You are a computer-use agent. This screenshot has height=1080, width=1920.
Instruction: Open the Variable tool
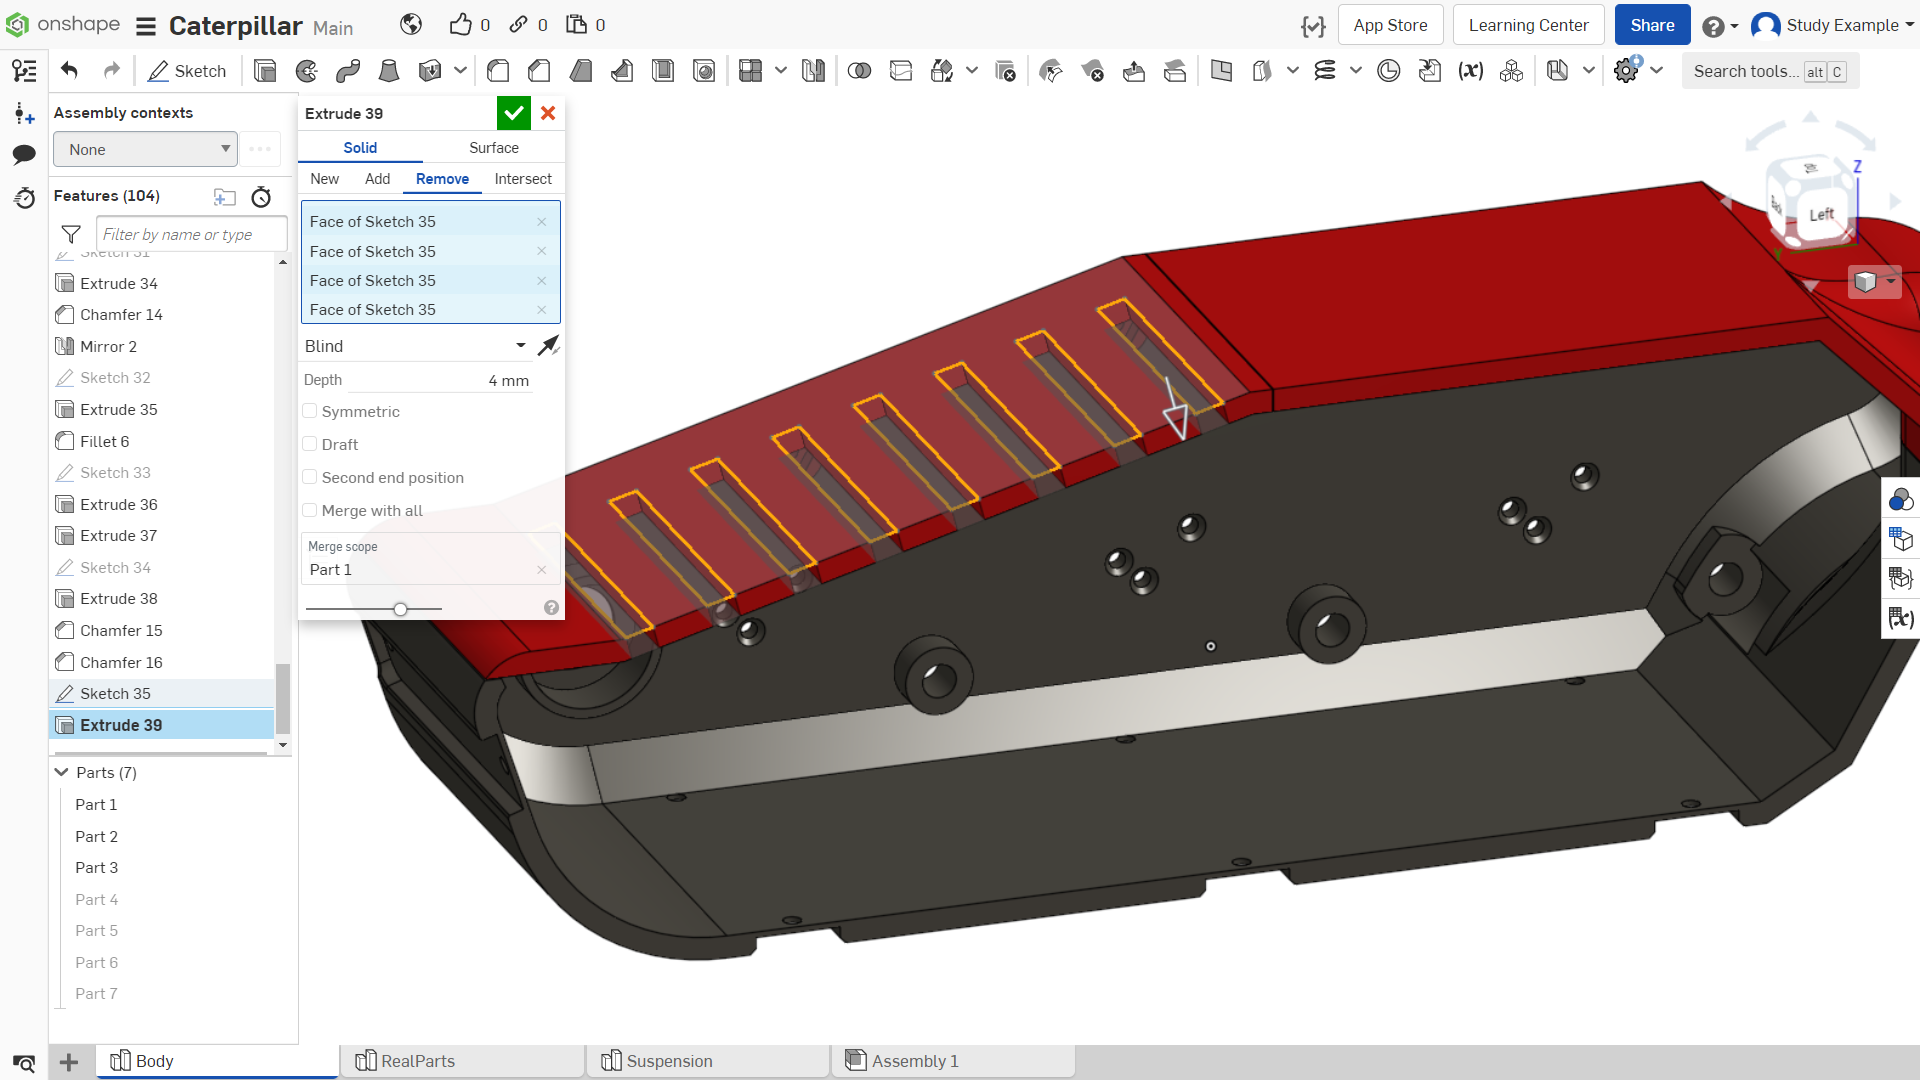[x=1470, y=71]
